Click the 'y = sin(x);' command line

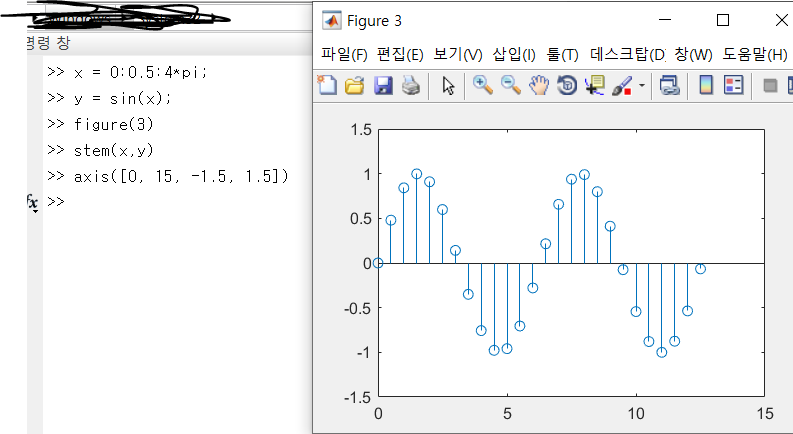[x=122, y=99]
